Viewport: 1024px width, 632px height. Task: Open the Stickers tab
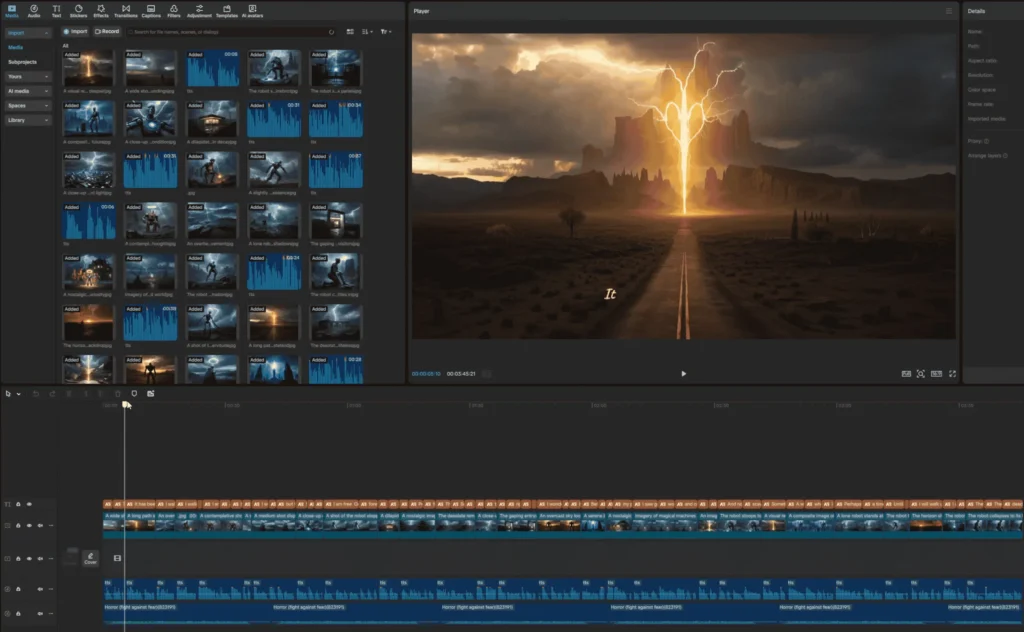pyautogui.click(x=78, y=11)
